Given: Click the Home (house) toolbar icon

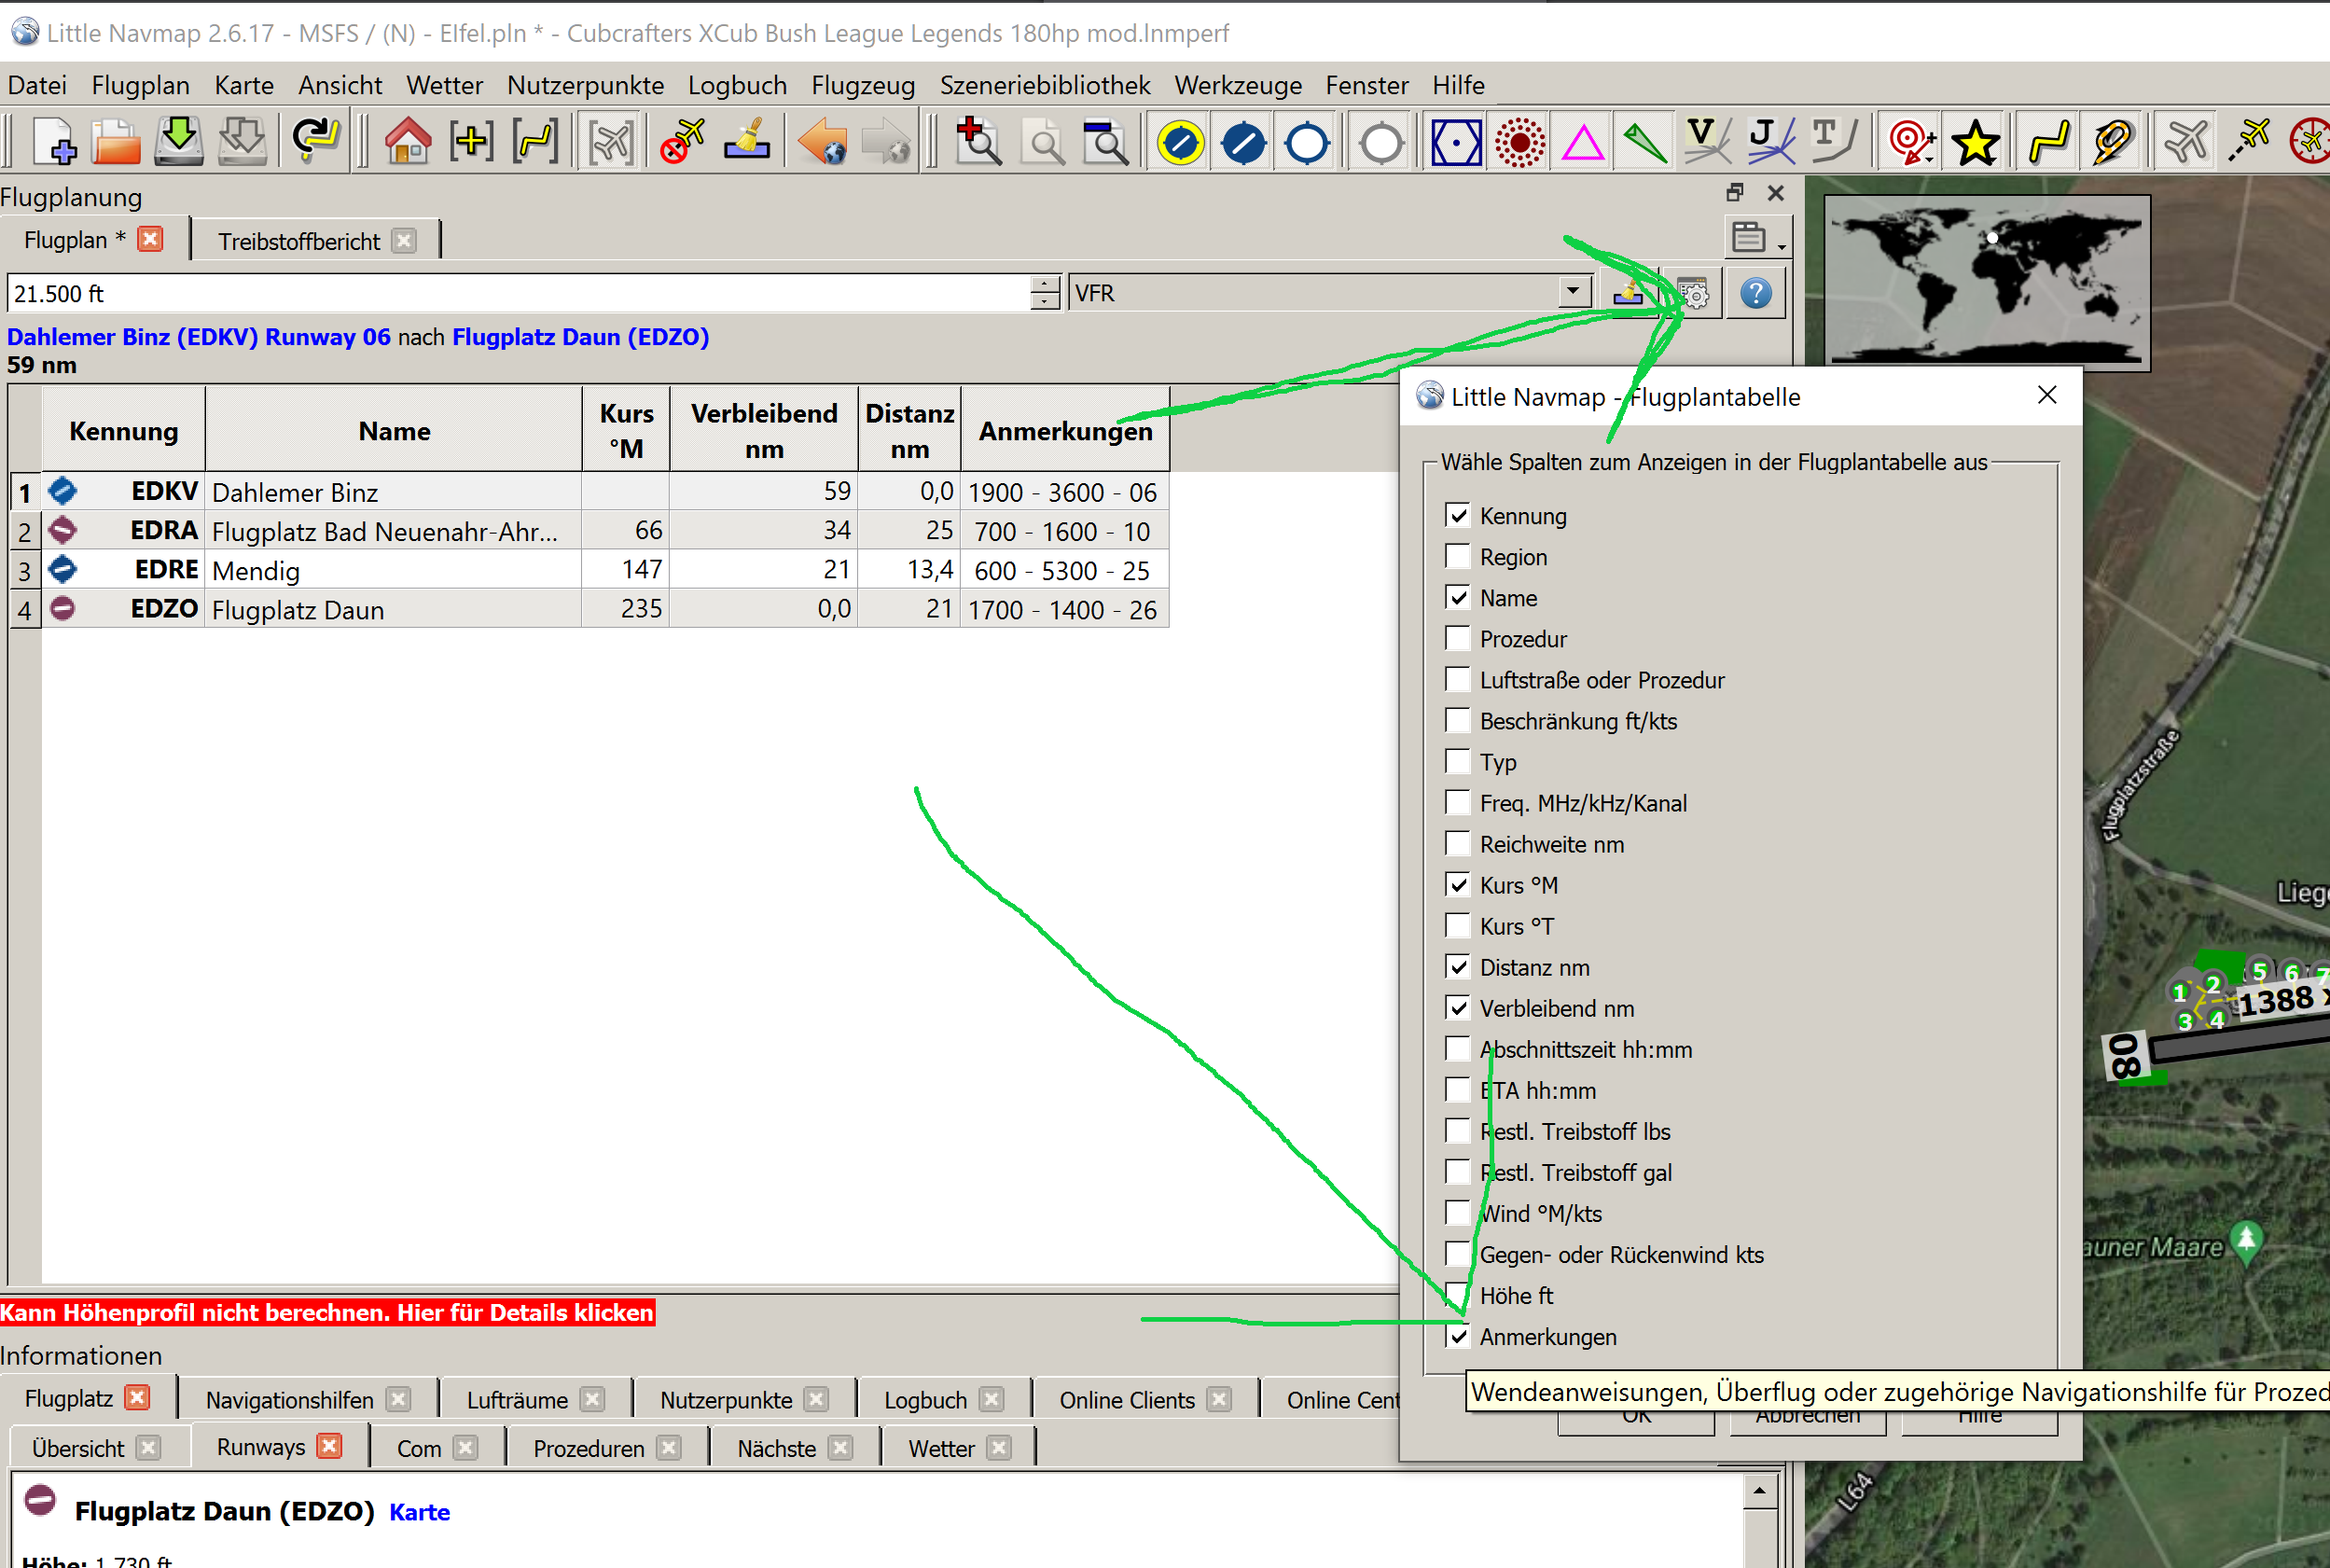Looking at the screenshot, I should tap(408, 141).
